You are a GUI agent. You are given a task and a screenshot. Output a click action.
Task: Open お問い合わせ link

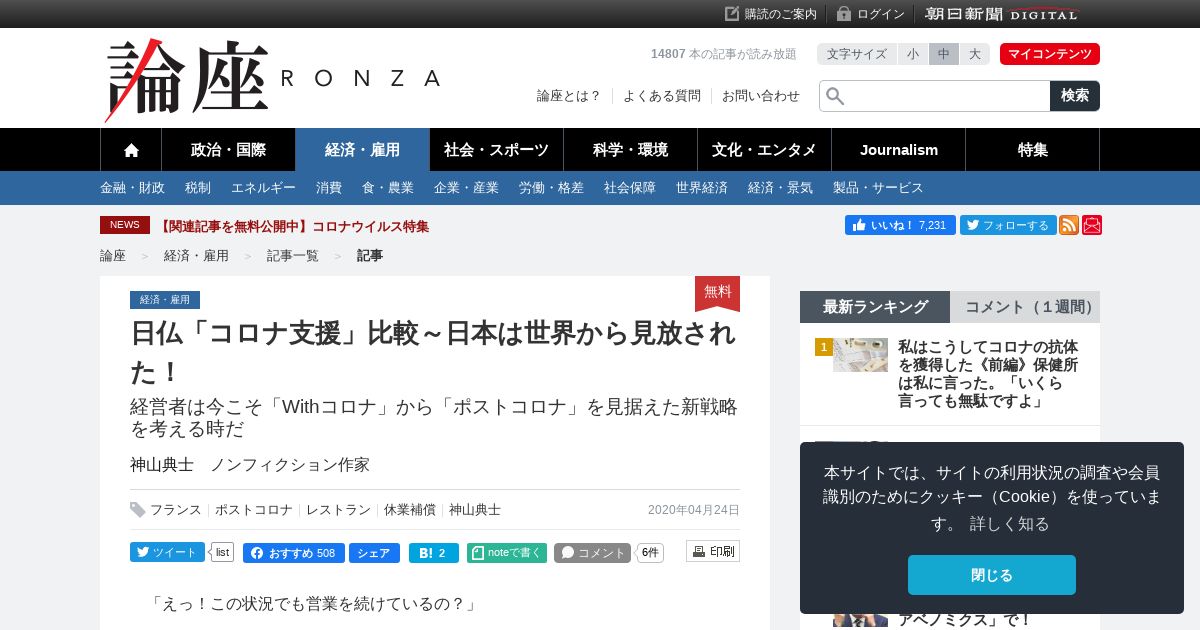761,96
